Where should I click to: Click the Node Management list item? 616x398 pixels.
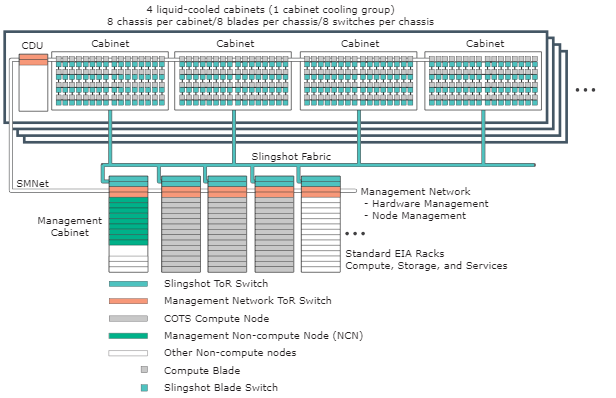coord(415,216)
